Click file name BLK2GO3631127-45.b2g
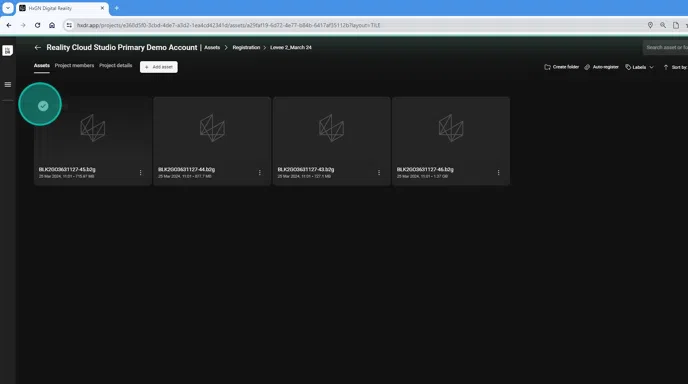688x384 pixels. 67,169
